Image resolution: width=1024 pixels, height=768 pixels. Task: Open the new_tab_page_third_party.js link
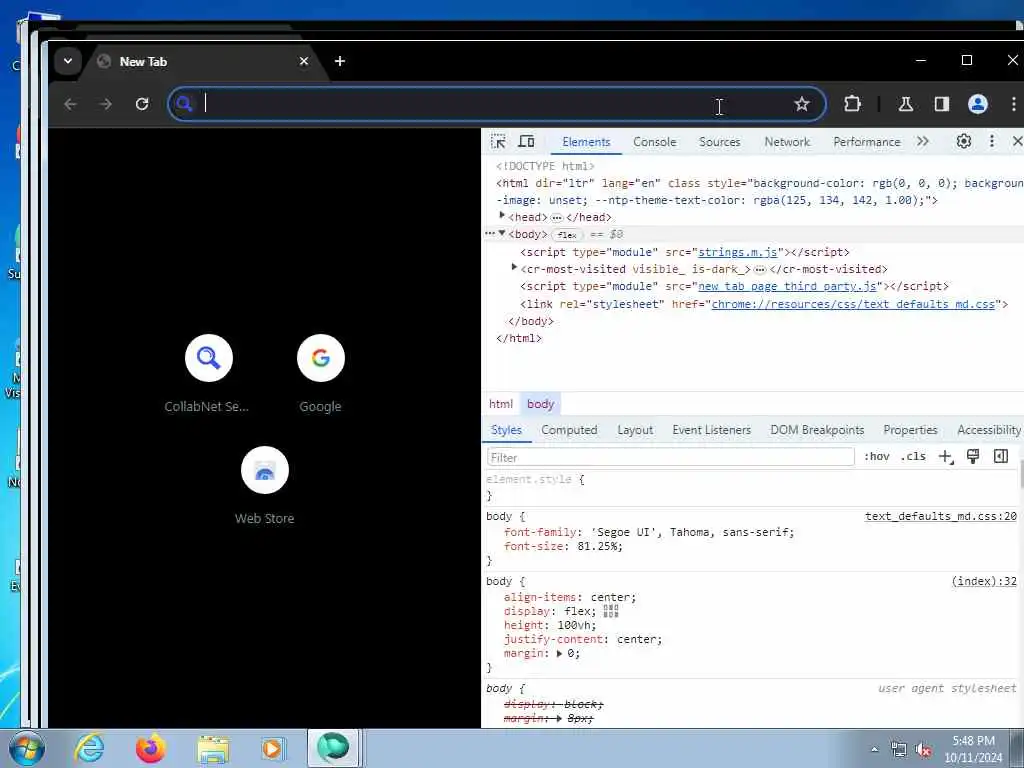click(x=787, y=286)
